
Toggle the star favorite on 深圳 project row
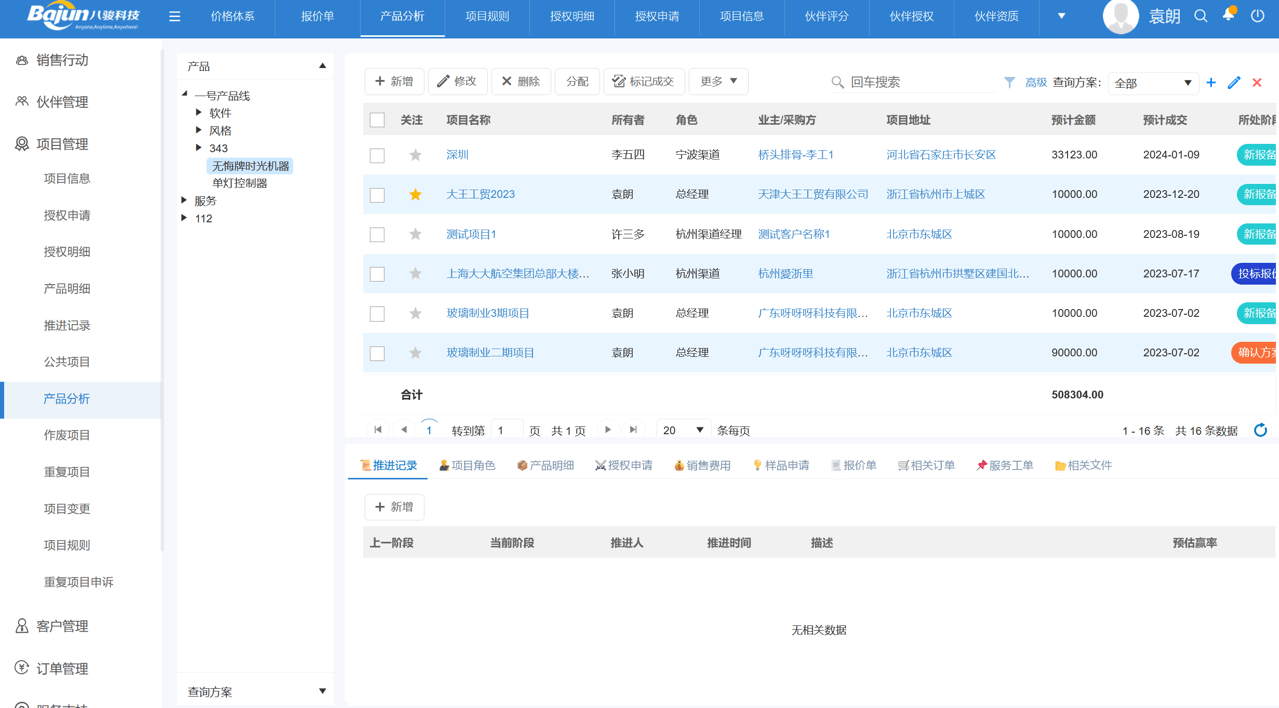413,156
